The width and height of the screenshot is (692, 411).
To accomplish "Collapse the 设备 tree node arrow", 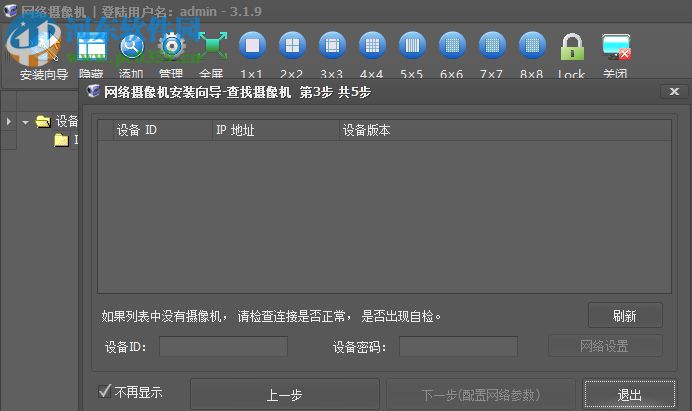I will [x=26, y=122].
